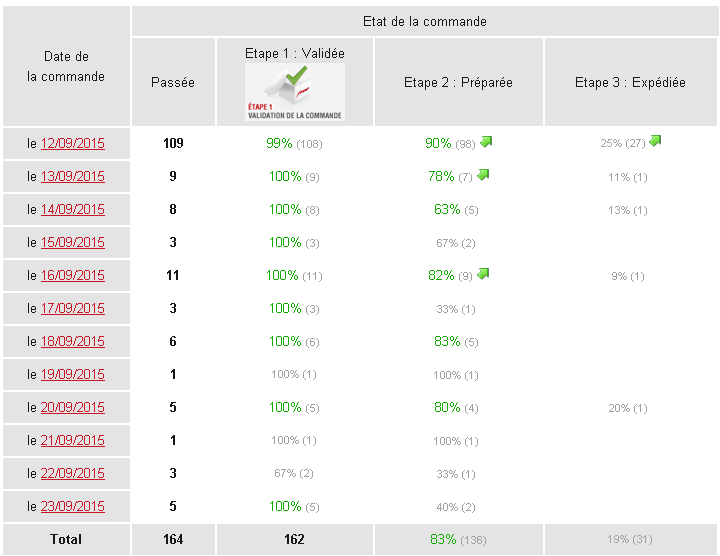This screenshot has width=720, height=556.
Task: Click green arrow beside 82% (9)
Action: point(483,274)
